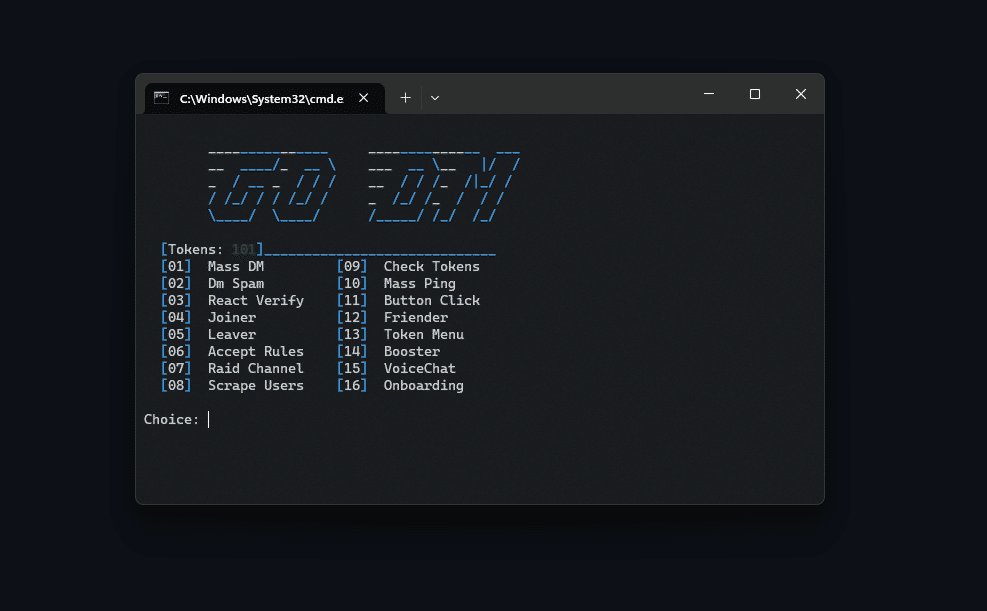
Task: Close the terminal window
Action: tap(801, 94)
